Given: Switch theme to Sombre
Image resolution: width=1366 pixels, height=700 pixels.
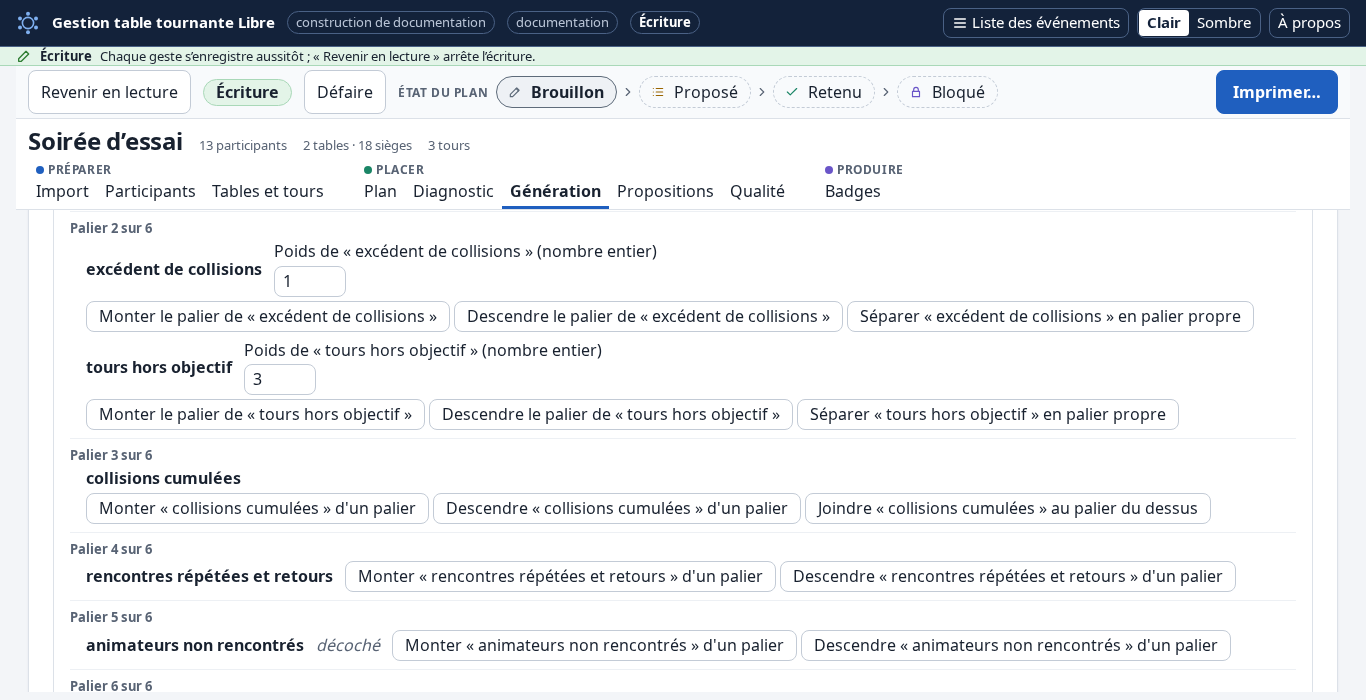Looking at the screenshot, I should (1224, 23).
